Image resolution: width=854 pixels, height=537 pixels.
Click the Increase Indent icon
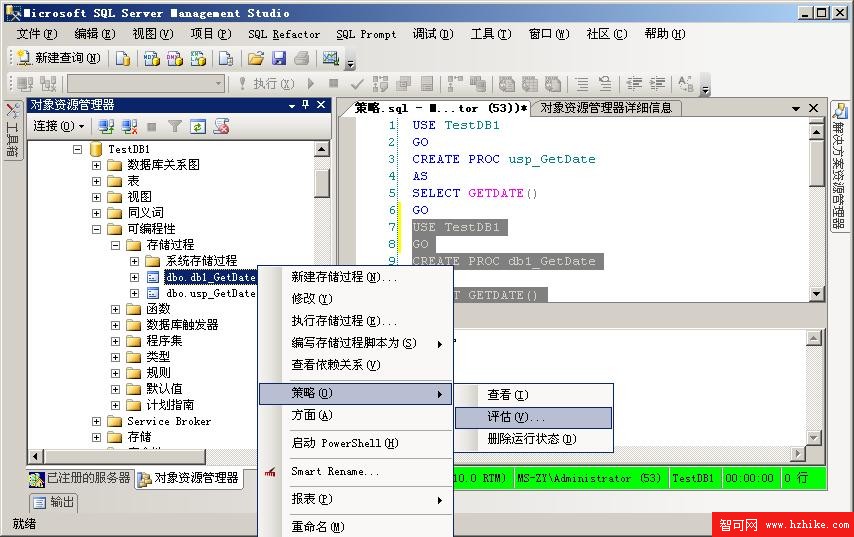(657, 84)
